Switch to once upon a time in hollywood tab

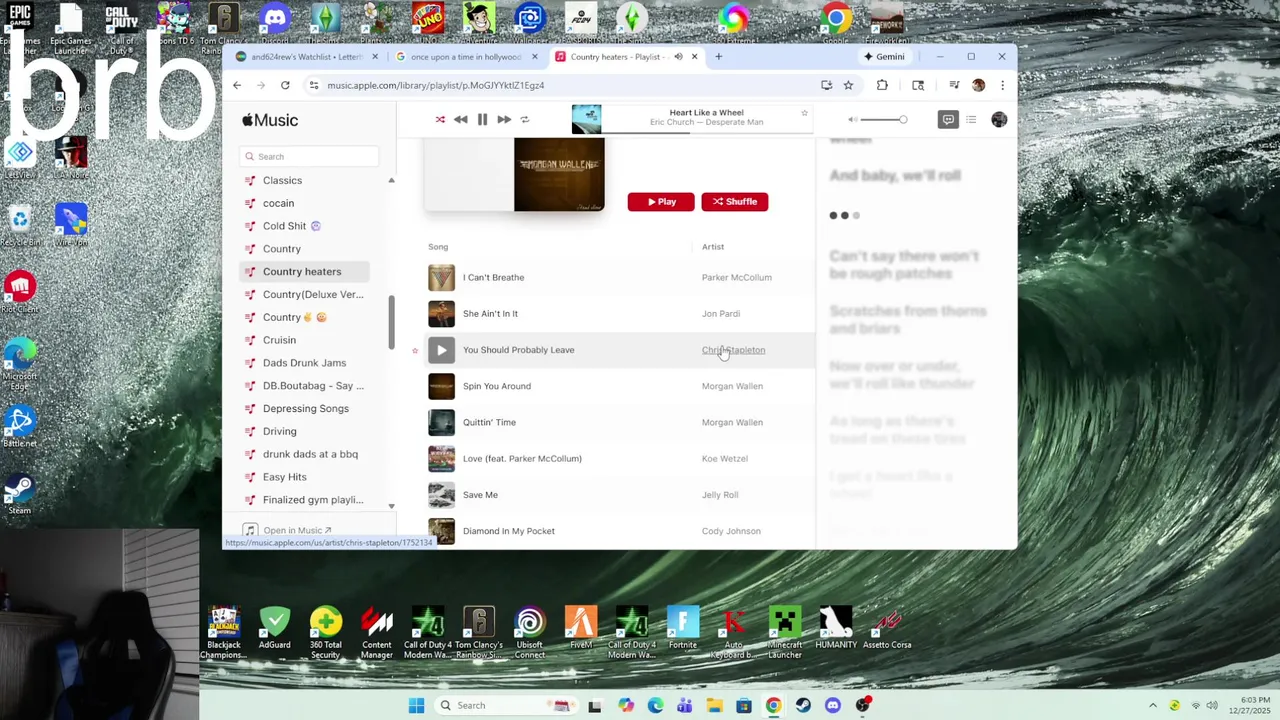click(465, 57)
